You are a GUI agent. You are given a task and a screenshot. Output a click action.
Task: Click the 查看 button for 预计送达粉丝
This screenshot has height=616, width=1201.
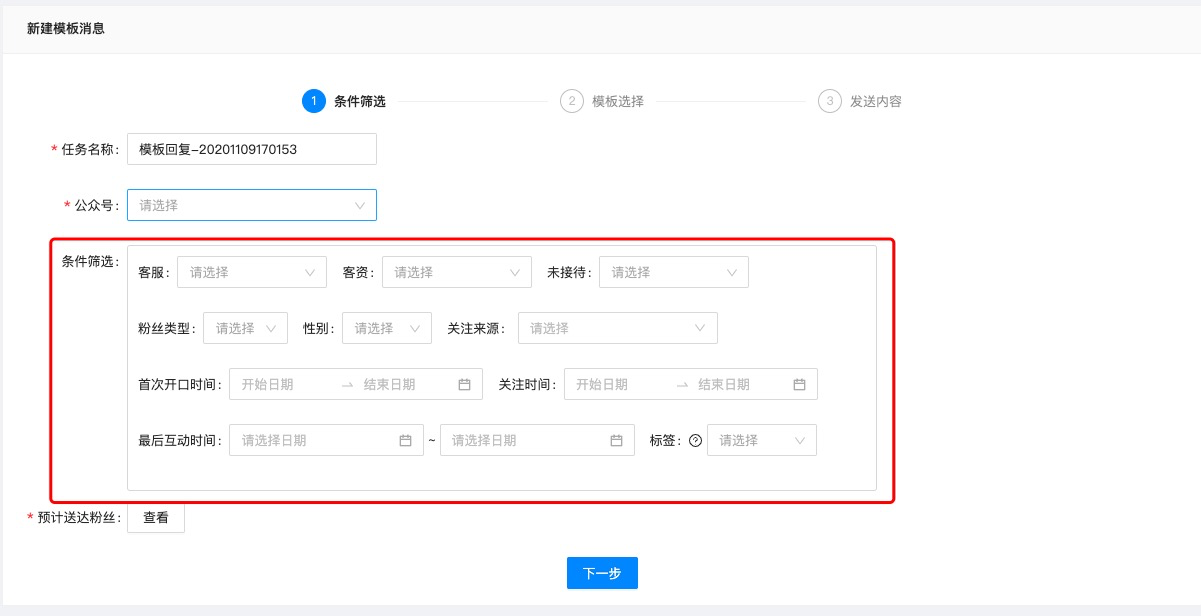click(x=155, y=517)
